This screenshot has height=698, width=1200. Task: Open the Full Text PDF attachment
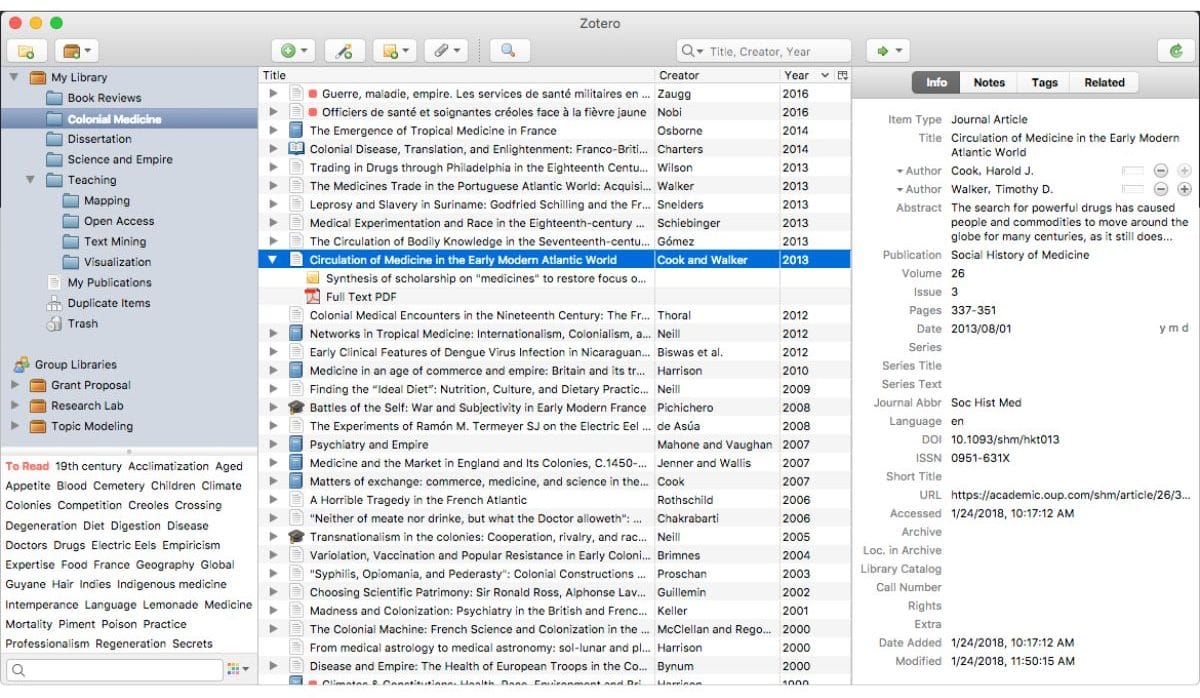tap(361, 297)
